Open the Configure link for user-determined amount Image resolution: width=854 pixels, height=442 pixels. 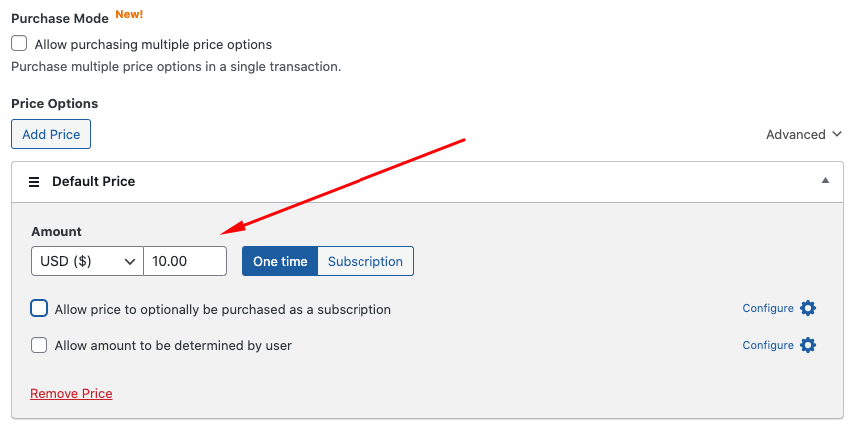(767, 345)
